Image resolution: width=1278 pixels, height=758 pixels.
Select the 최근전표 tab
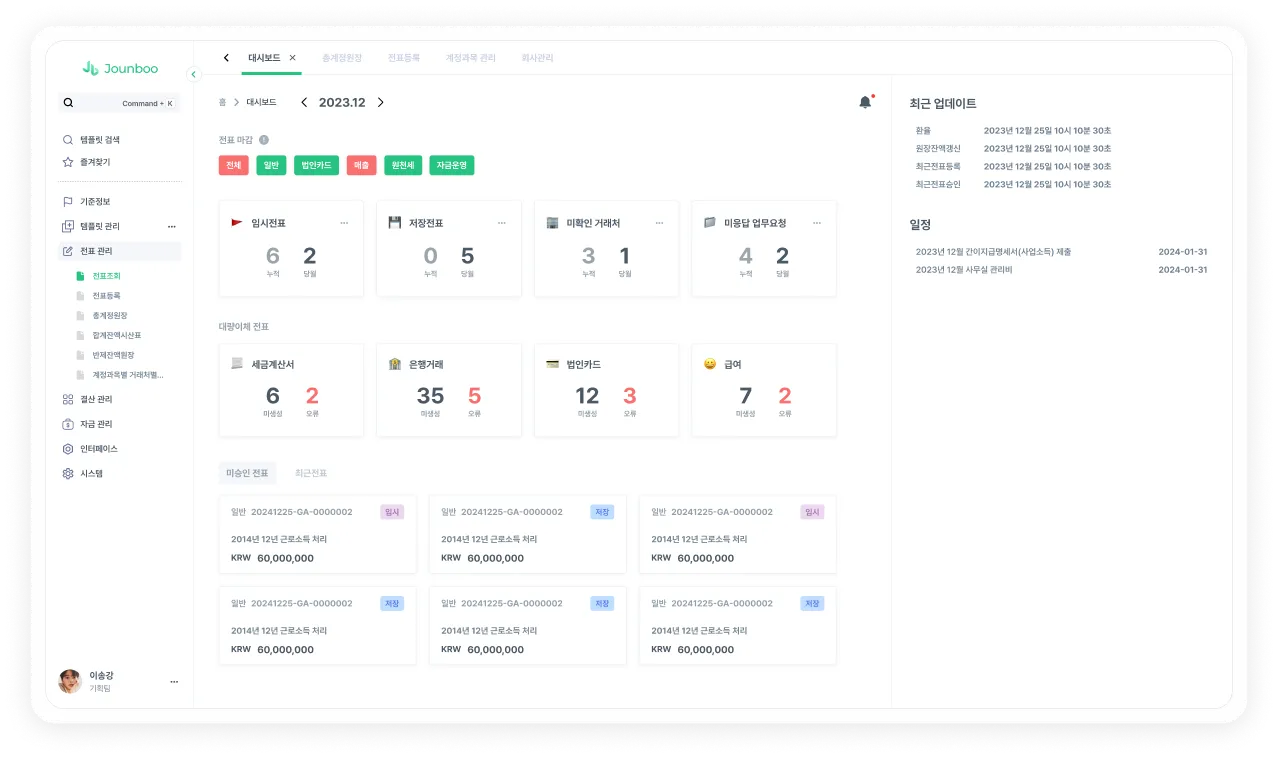pos(311,473)
